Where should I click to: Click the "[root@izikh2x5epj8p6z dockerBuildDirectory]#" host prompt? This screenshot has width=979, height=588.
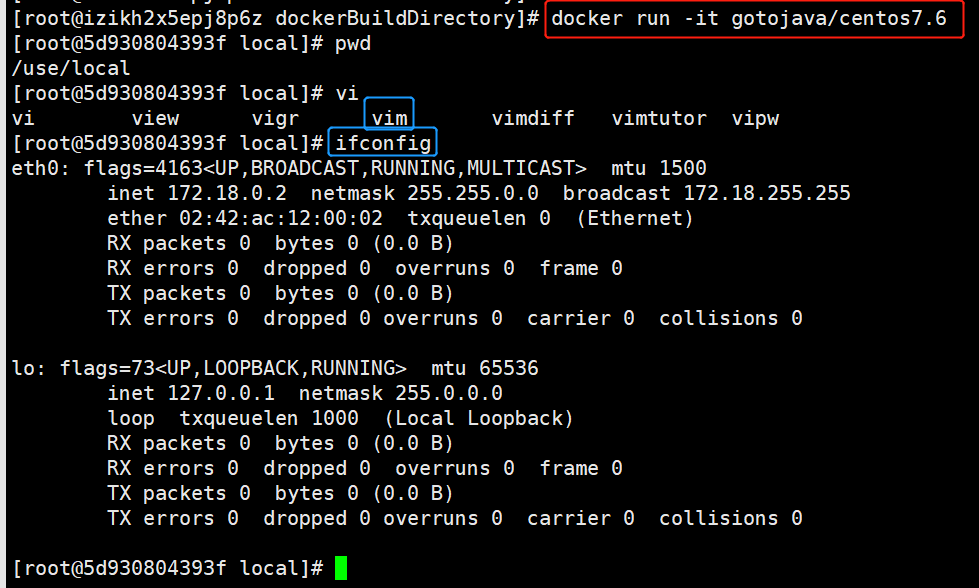[x=275, y=19]
